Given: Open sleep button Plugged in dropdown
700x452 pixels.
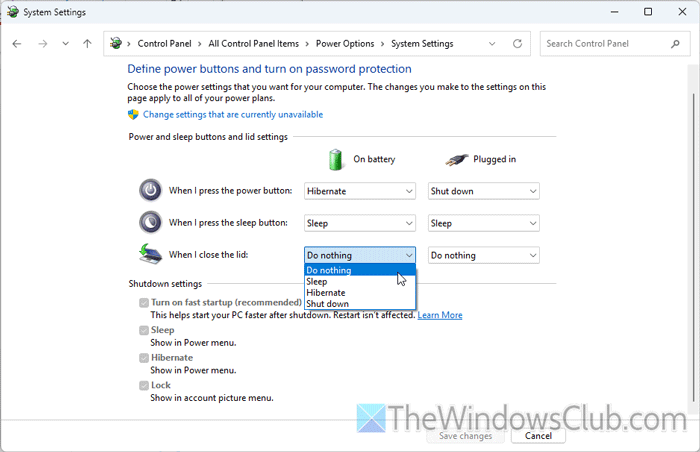Looking at the screenshot, I should coord(483,223).
